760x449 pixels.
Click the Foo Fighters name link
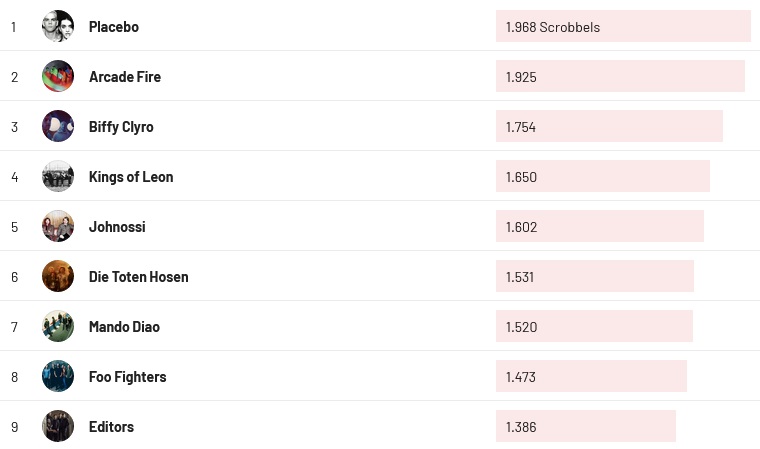pyautogui.click(x=127, y=377)
